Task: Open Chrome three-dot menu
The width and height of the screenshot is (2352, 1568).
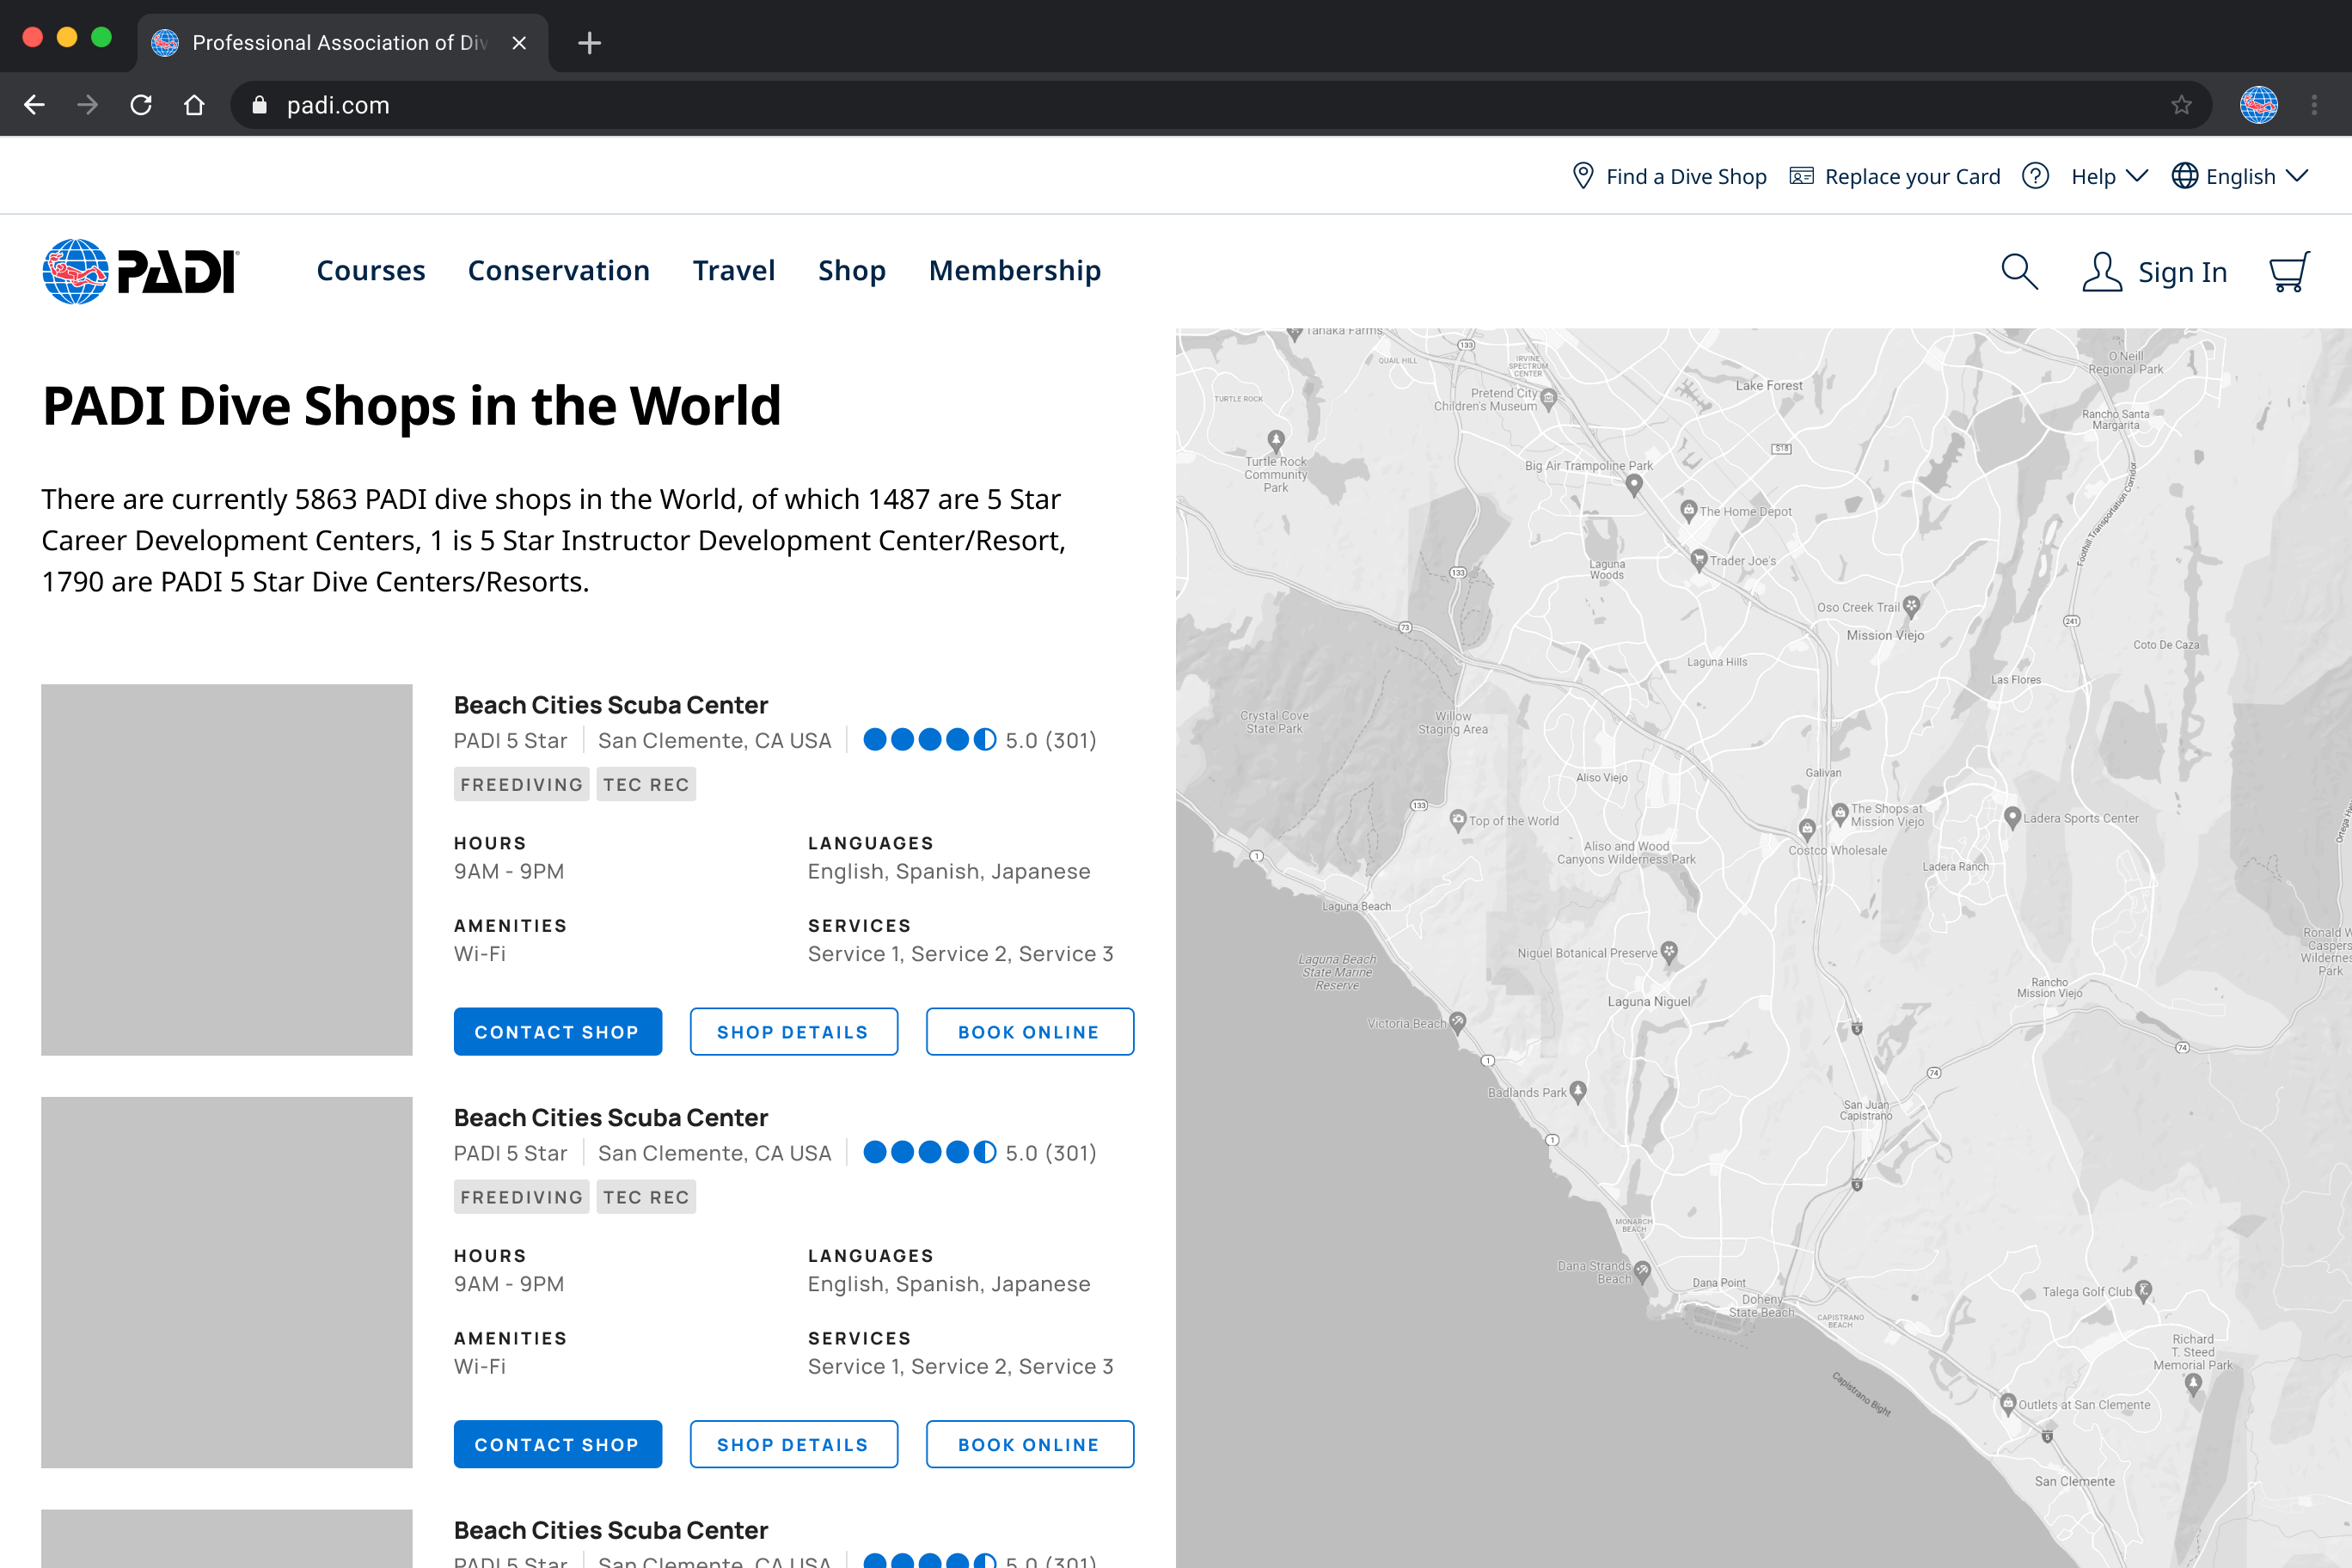Action: 2314,105
